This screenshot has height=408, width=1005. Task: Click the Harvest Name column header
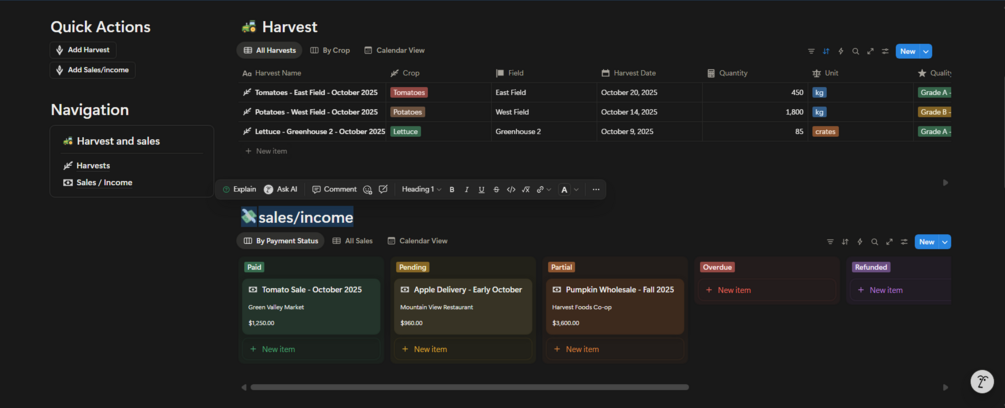point(311,73)
